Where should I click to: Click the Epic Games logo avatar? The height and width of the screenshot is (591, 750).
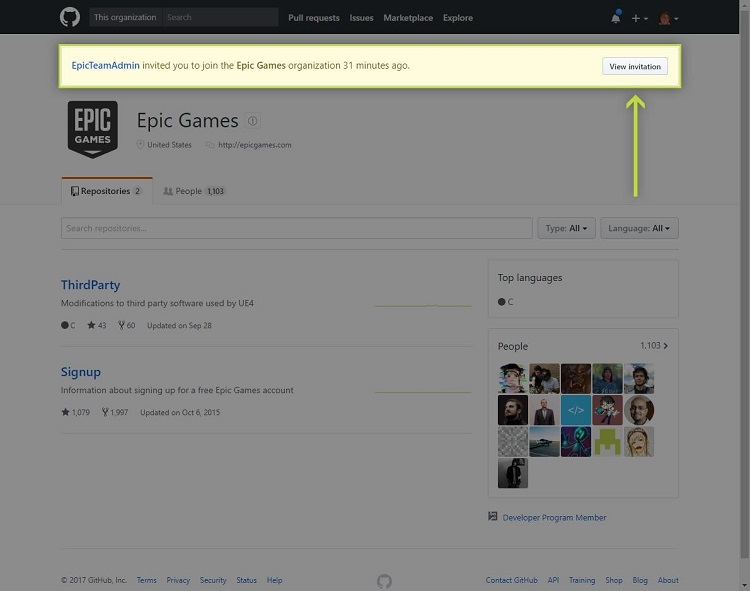tap(92, 129)
